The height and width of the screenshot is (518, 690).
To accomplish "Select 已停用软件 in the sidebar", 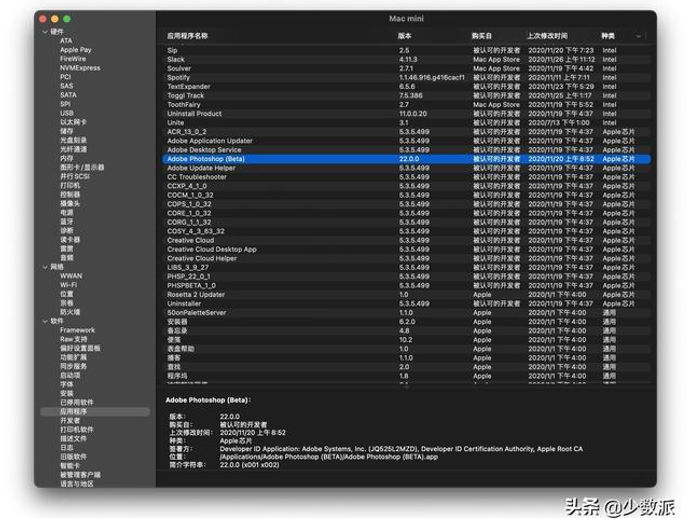I will pyautogui.click(x=77, y=402).
